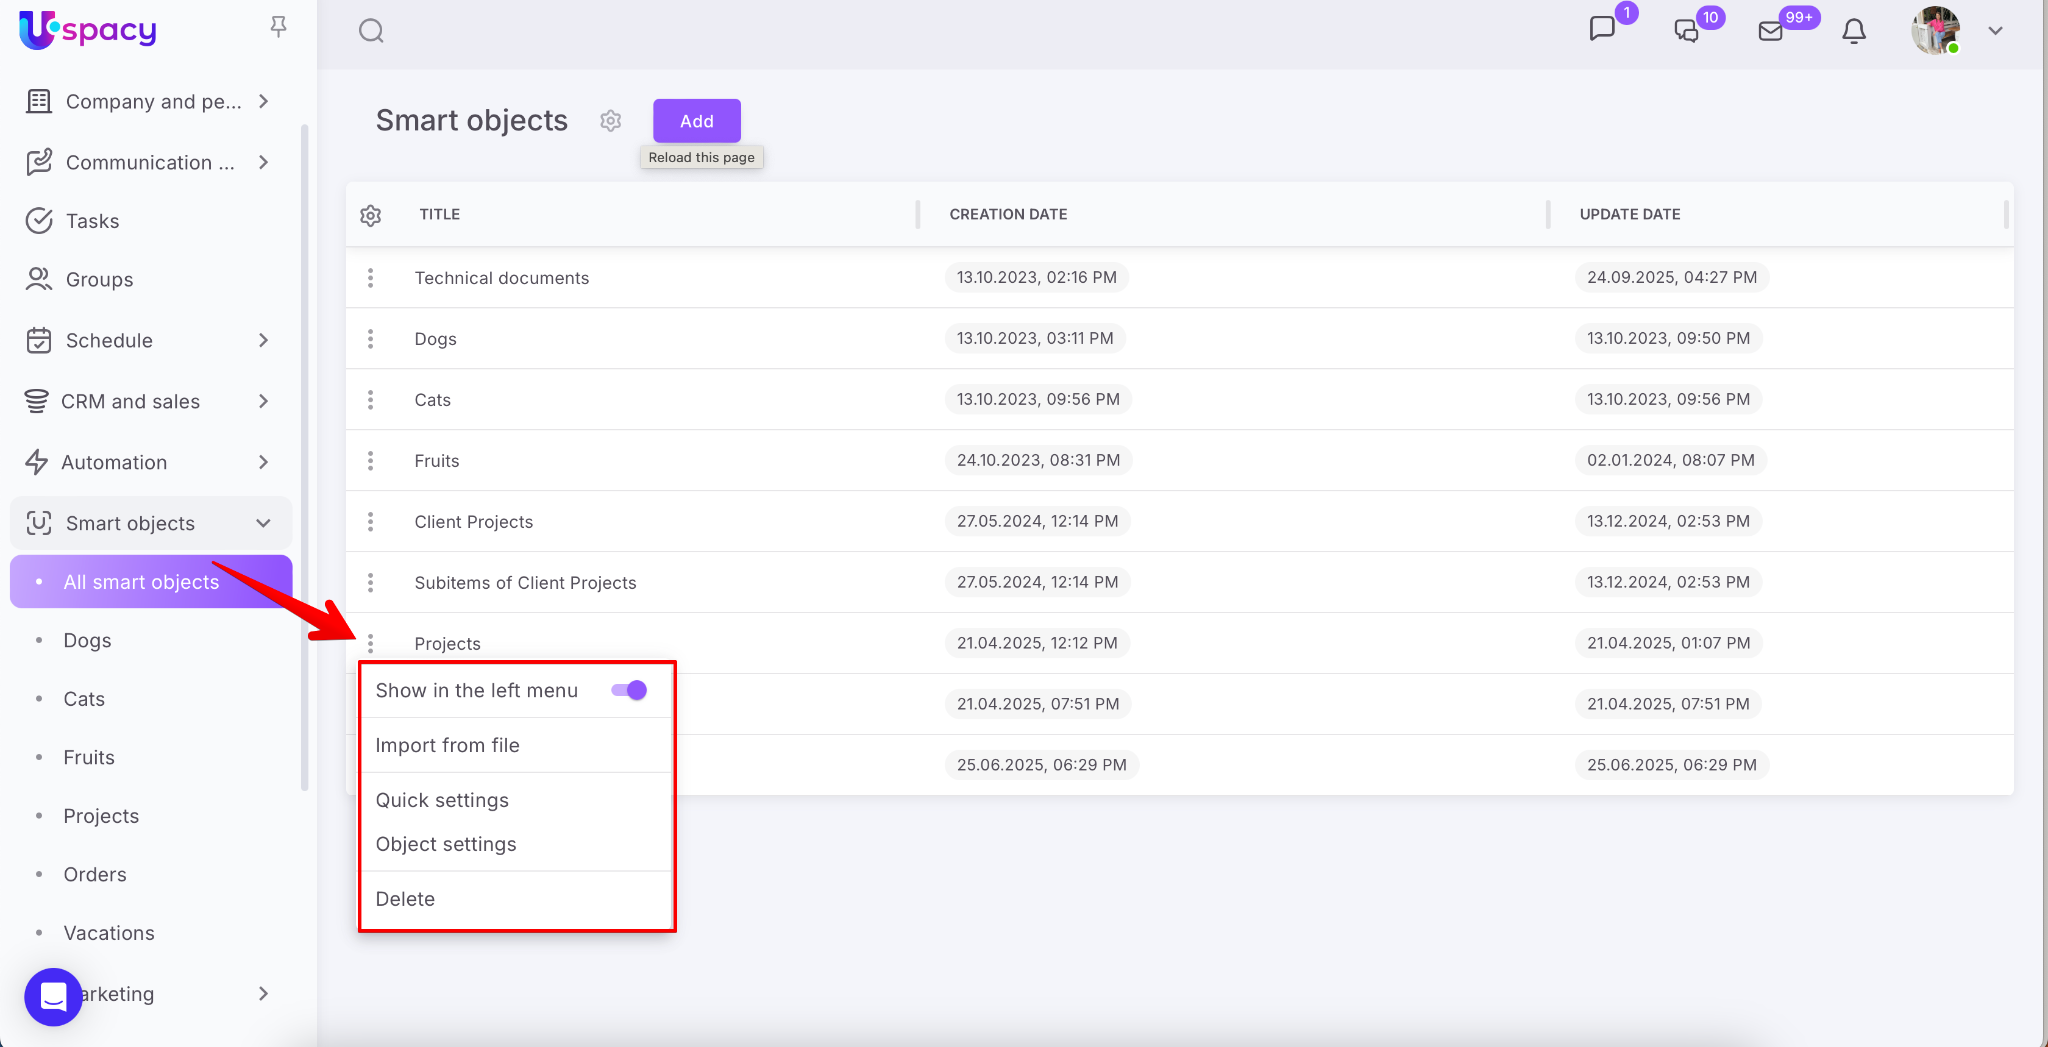Open the notifications bell
The image size is (2048, 1047).
(x=1854, y=31)
